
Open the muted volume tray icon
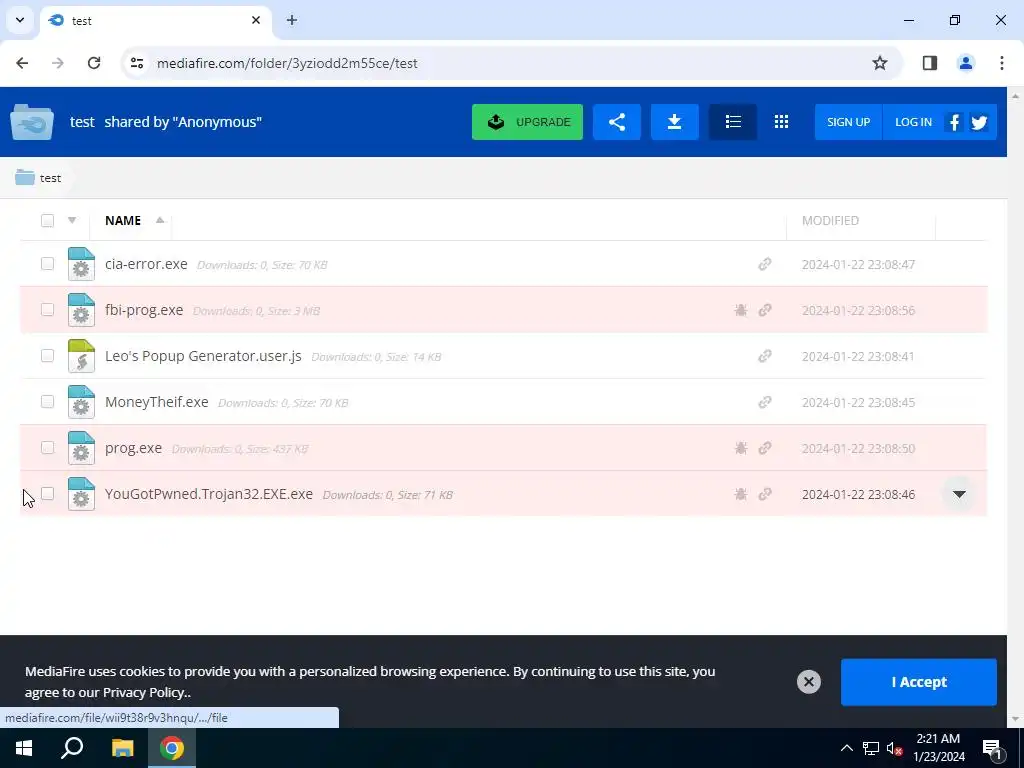pos(895,748)
